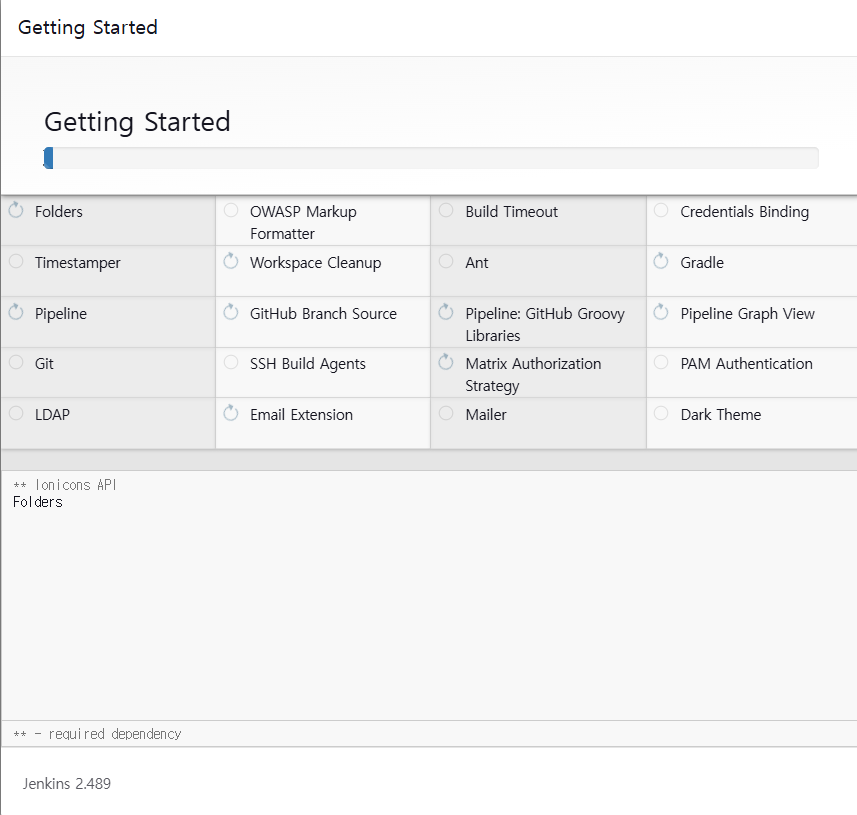The image size is (857, 815).
Task: Click the 'Gradle' plugin name
Action: click(702, 263)
